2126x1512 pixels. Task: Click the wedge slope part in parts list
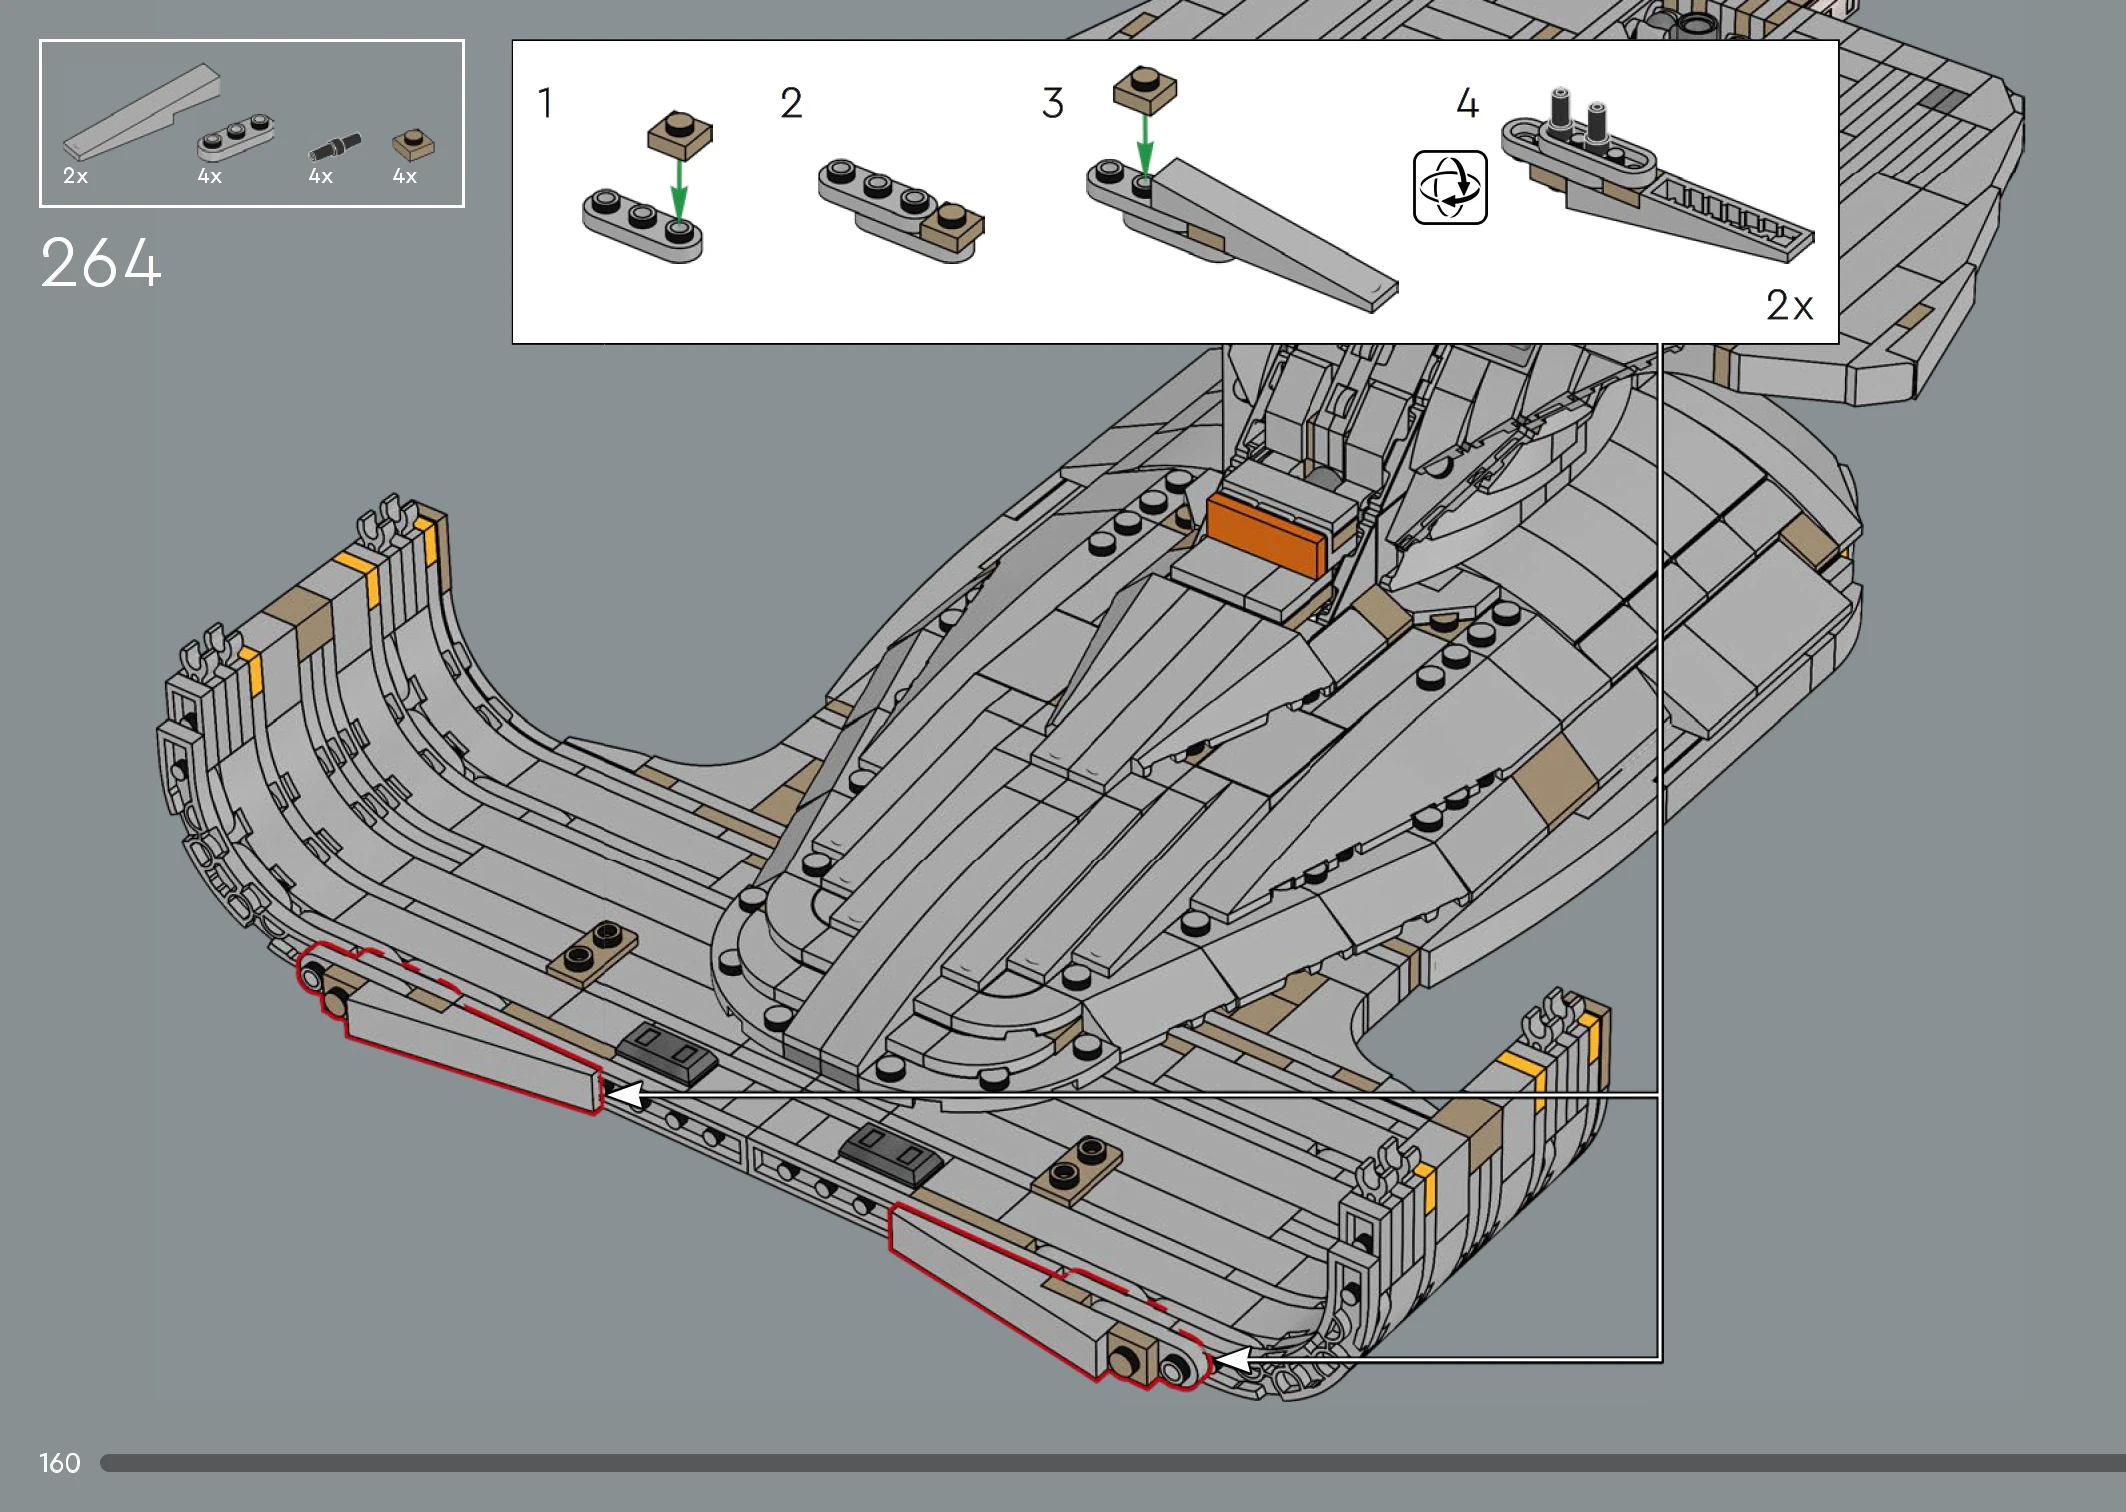(x=140, y=113)
